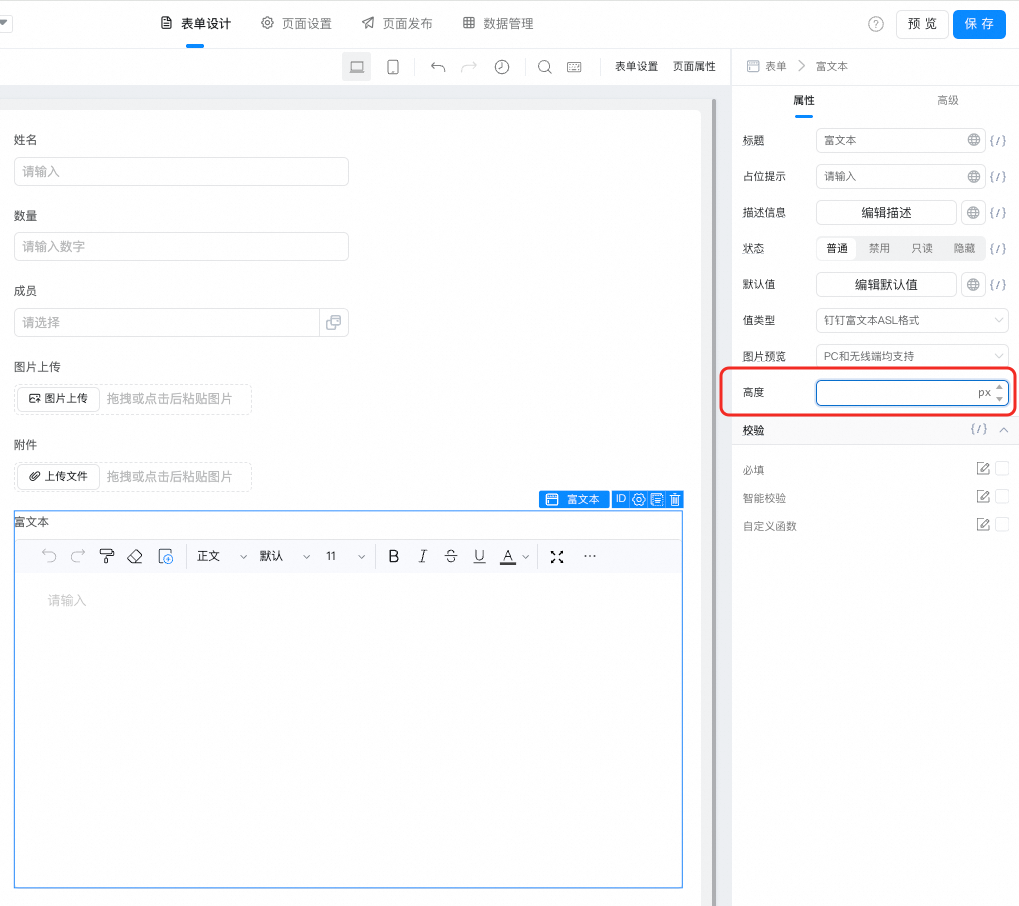Open font color picker arrow
This screenshot has width=1019, height=906.
526,557
